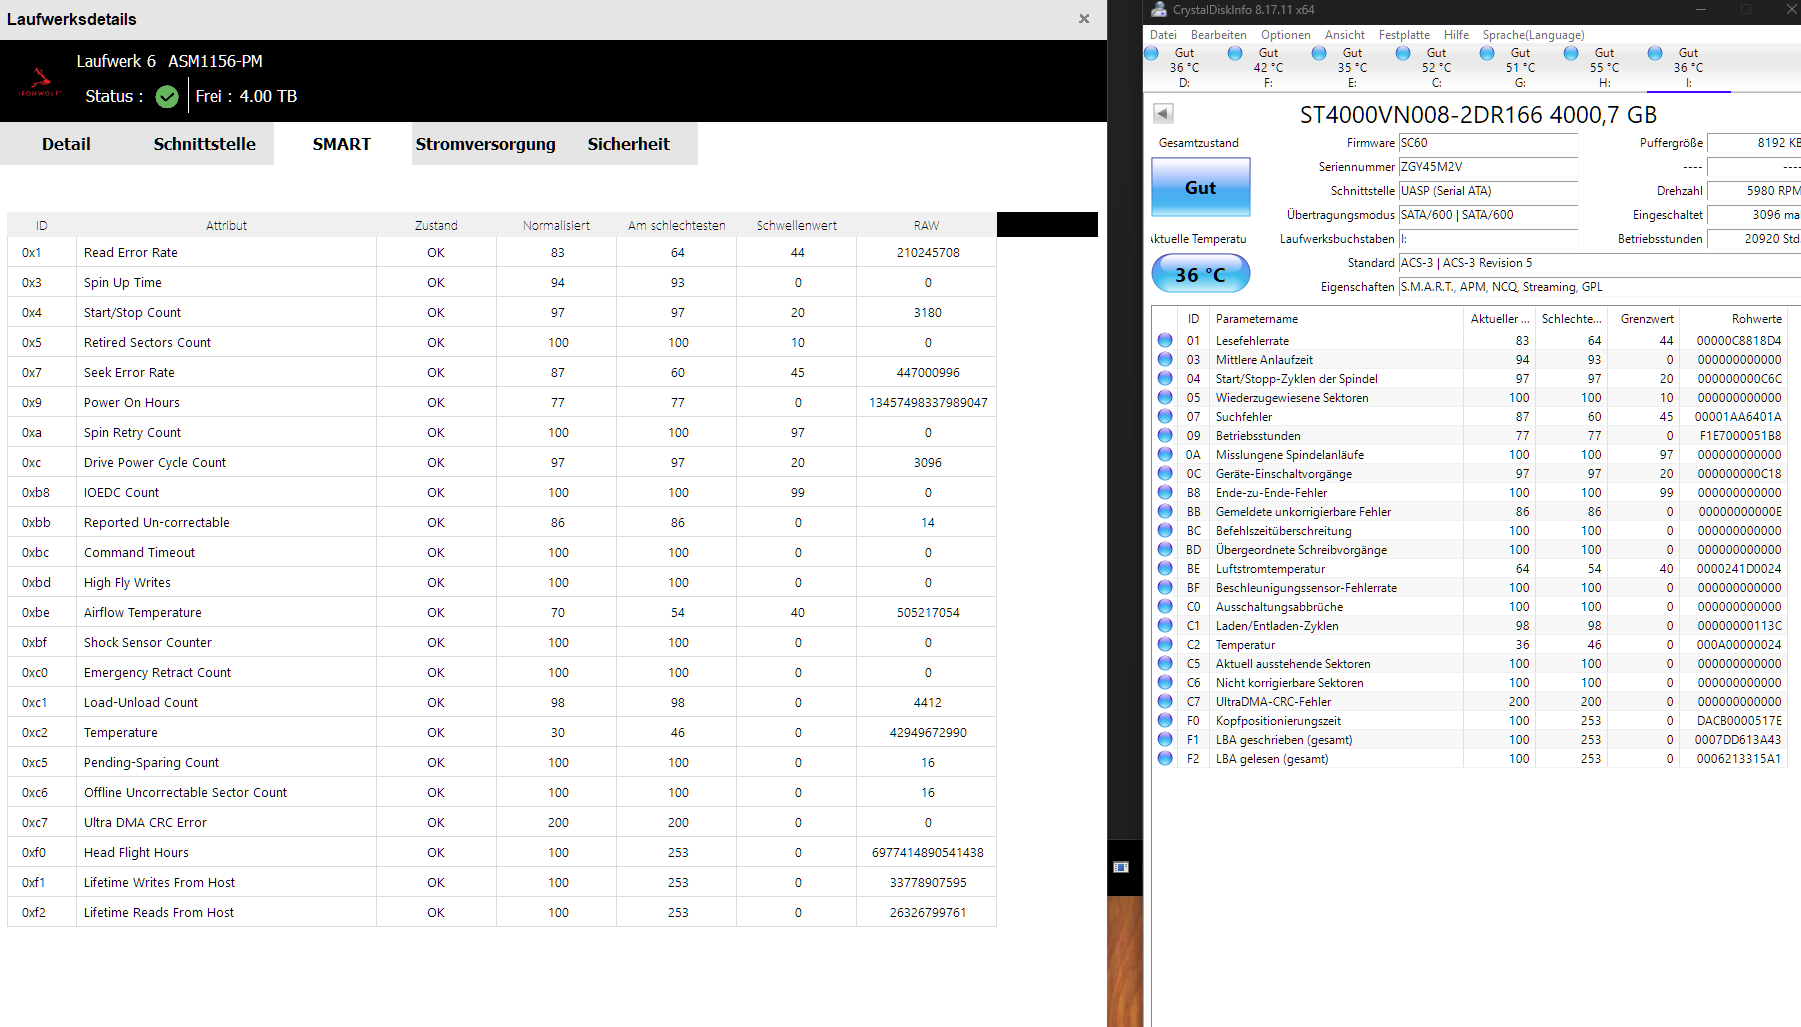
Task: Click status dot for Mittlere Anlaufzeit
Action: [x=1165, y=360]
